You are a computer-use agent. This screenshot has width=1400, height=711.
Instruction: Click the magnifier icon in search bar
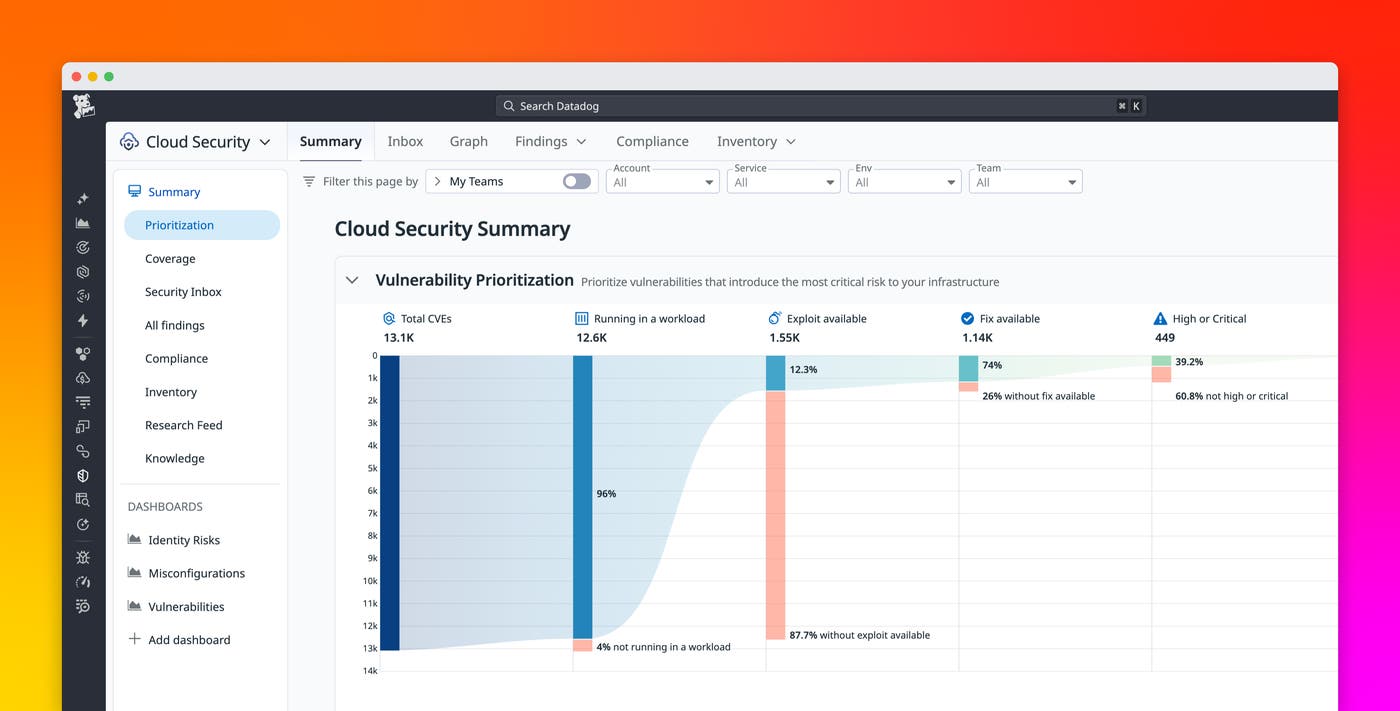coord(509,106)
